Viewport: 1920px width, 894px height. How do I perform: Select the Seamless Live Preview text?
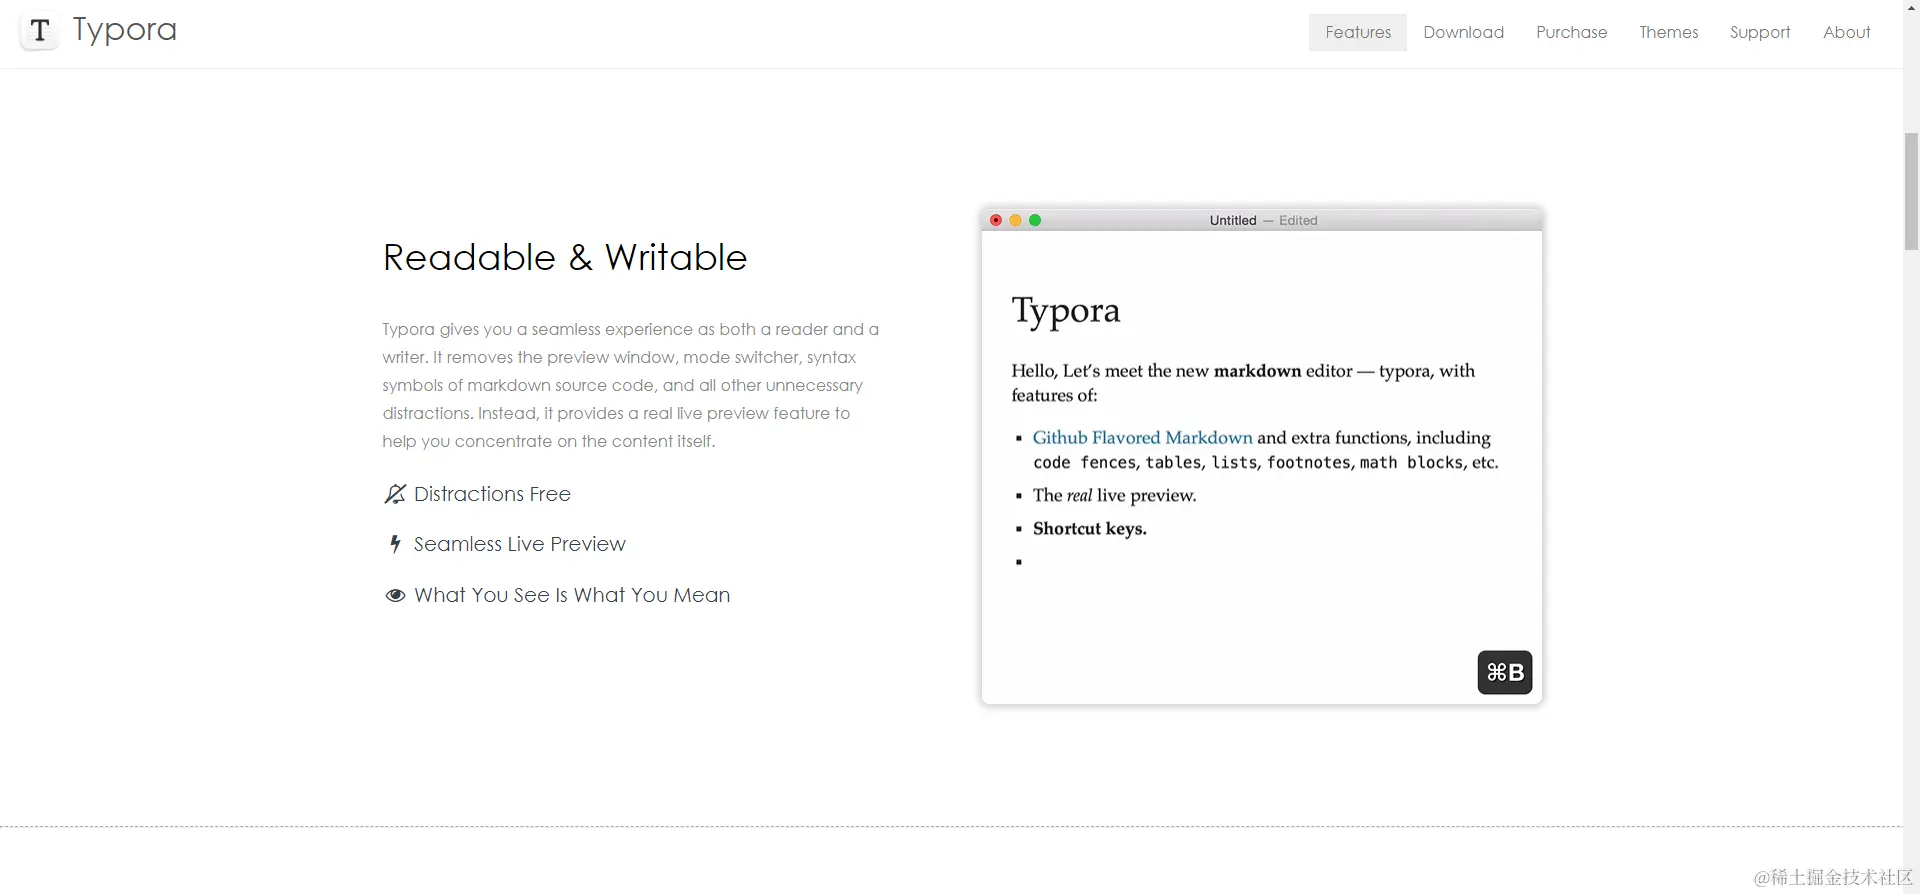click(x=520, y=544)
